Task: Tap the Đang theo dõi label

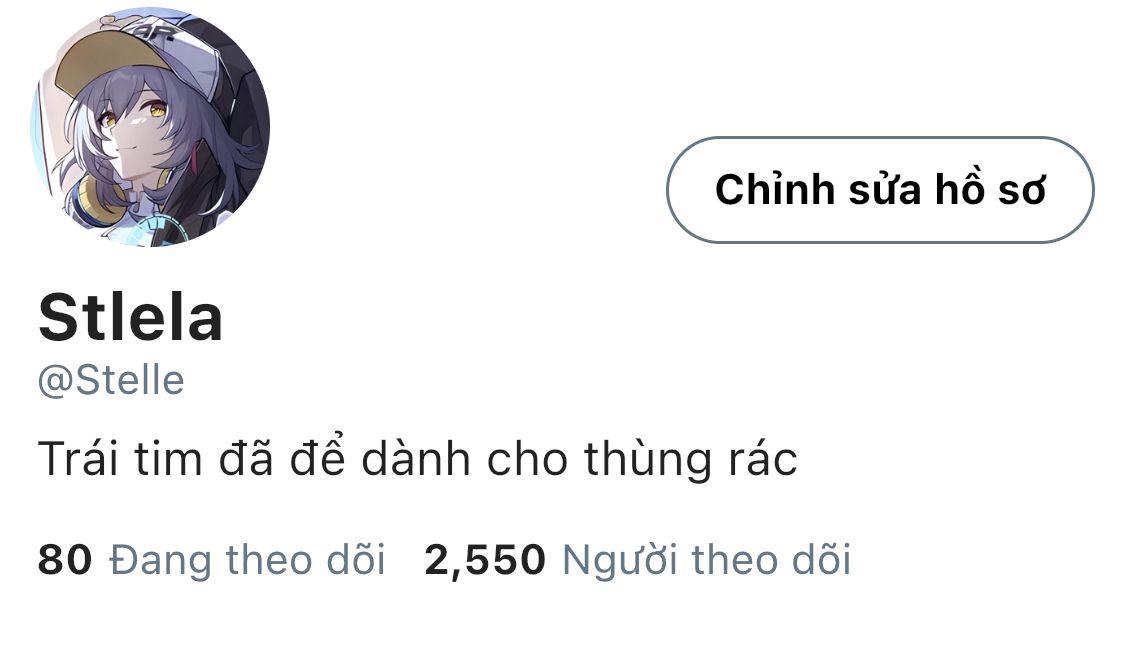Action: (x=248, y=560)
